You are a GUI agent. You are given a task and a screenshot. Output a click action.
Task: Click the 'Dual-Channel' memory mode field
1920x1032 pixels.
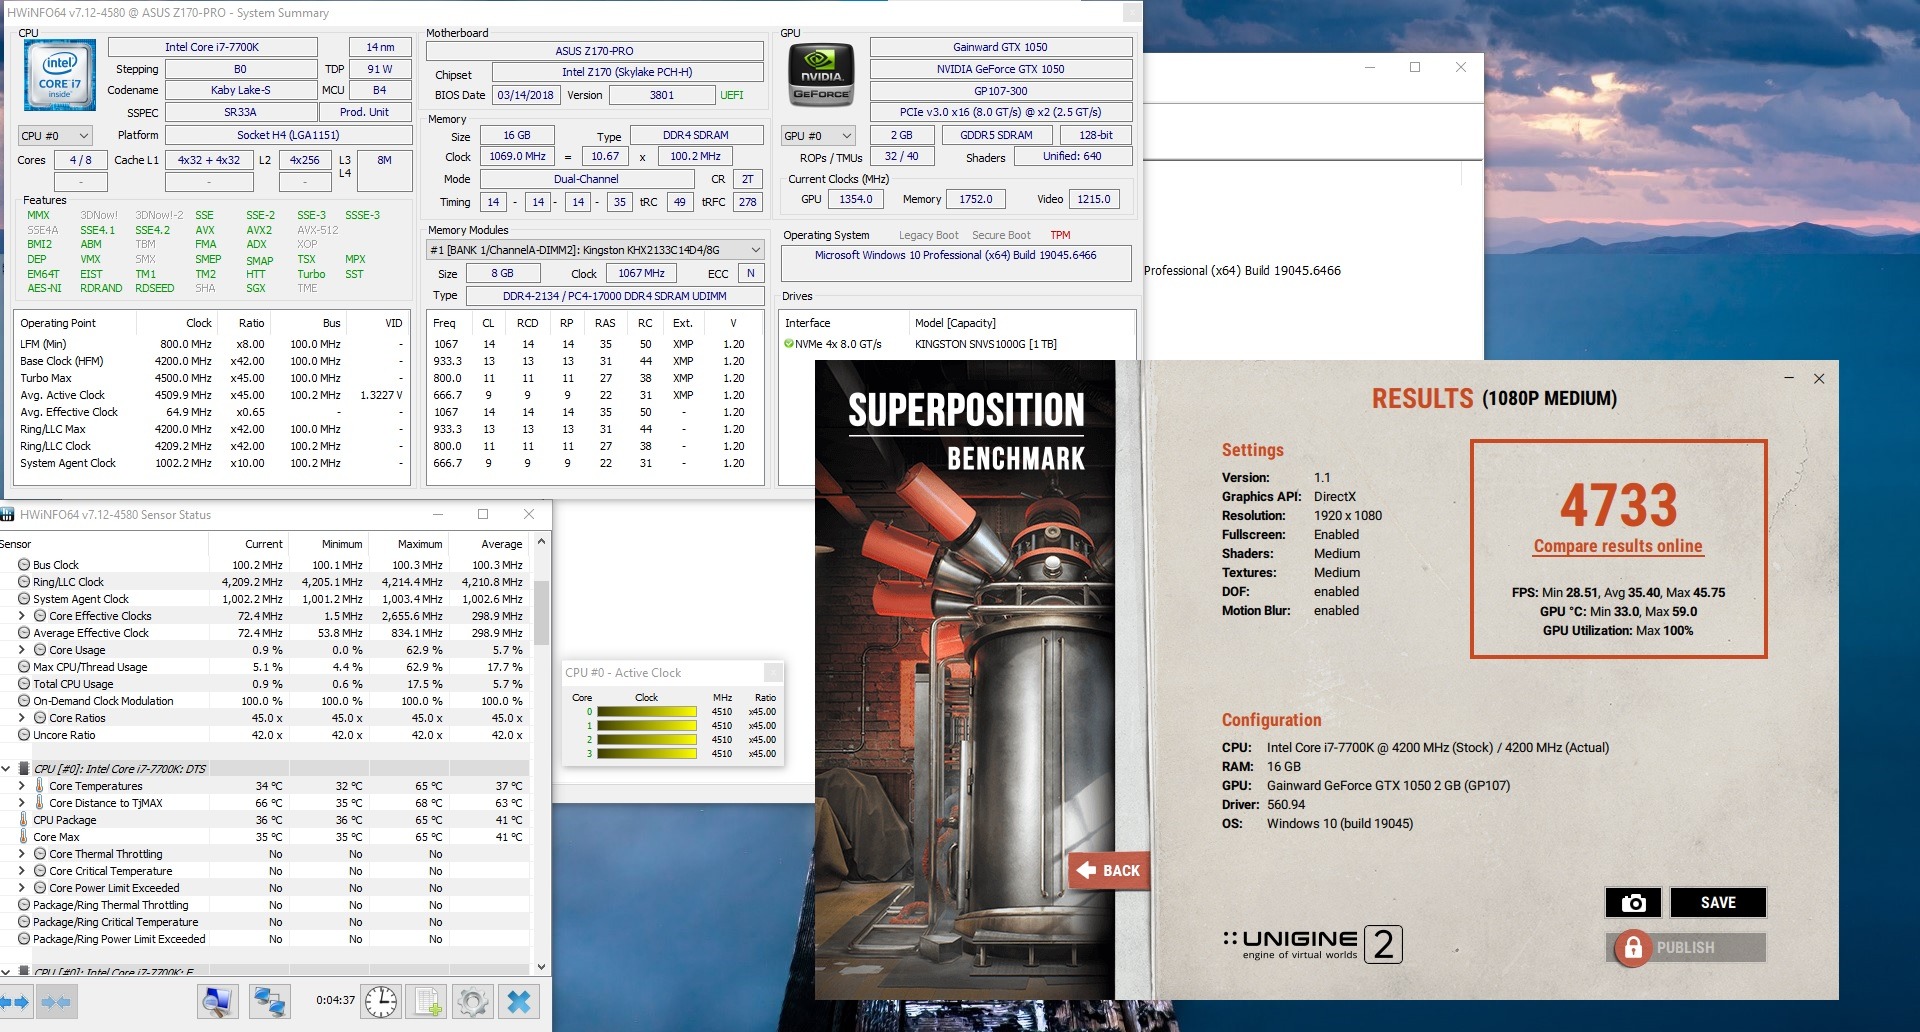click(x=587, y=179)
